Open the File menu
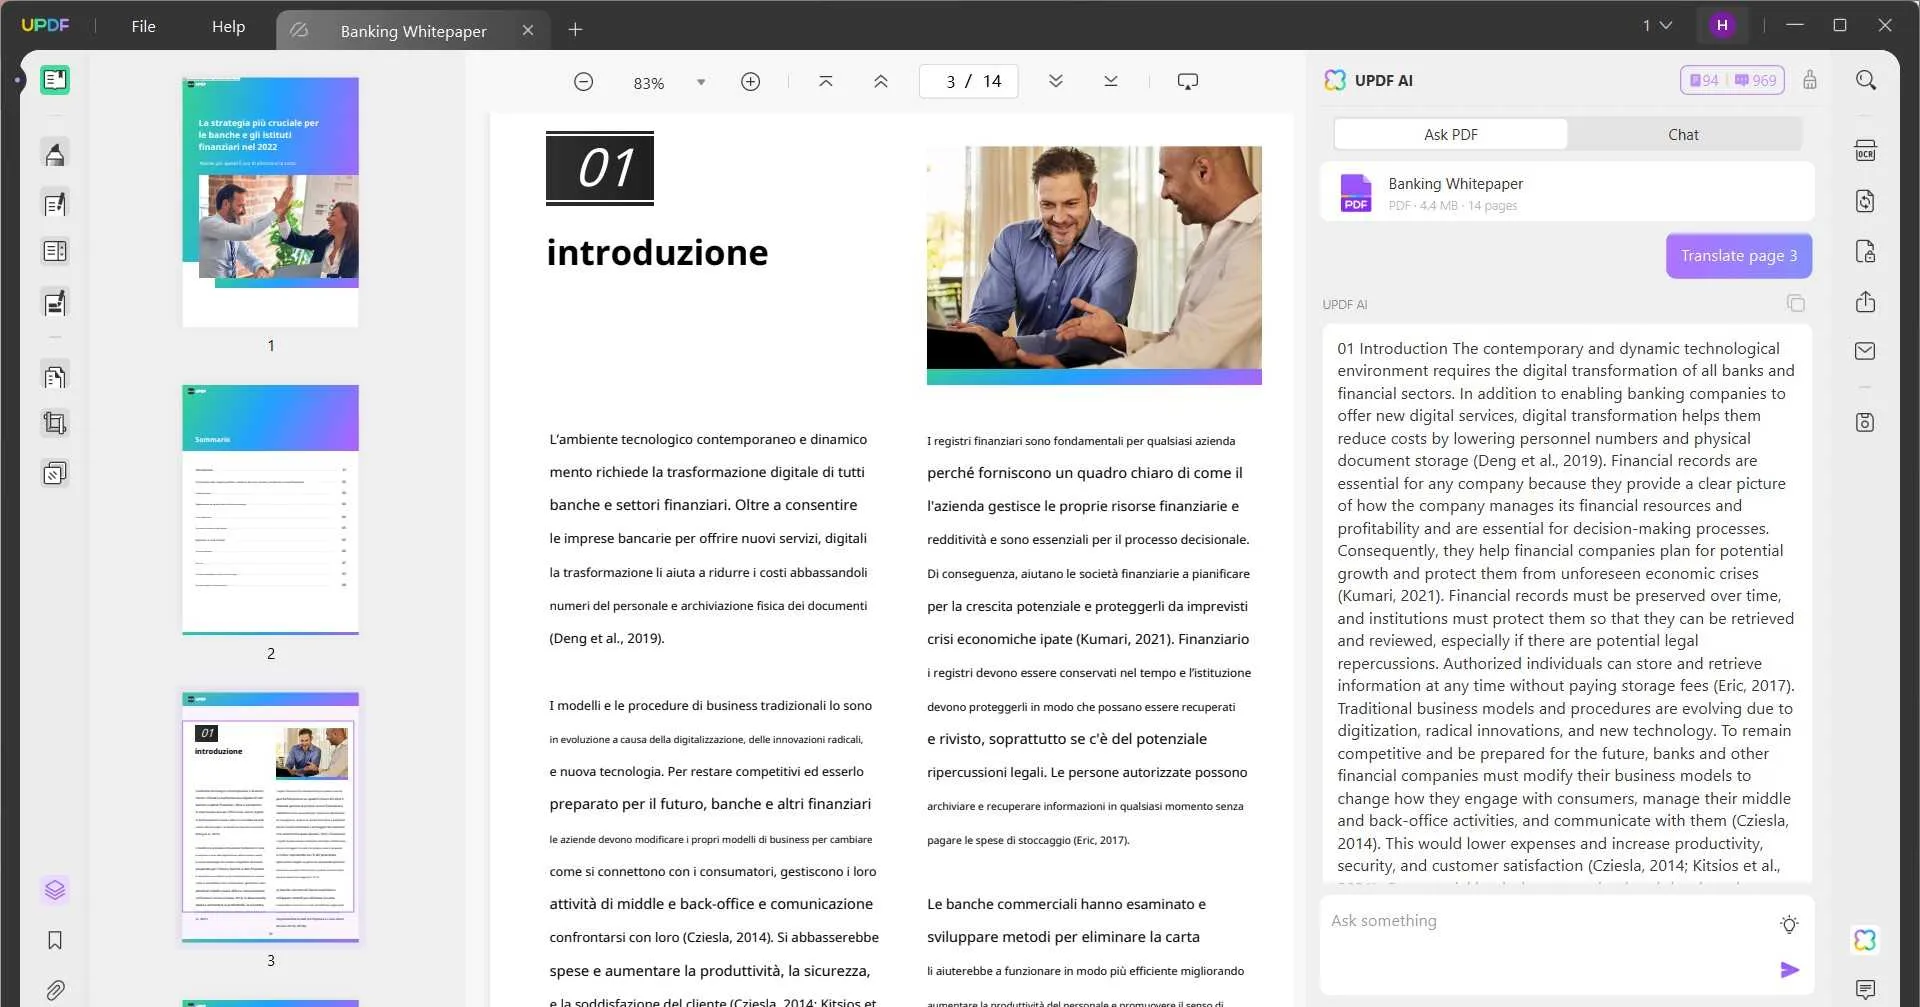1920x1007 pixels. 143,27
